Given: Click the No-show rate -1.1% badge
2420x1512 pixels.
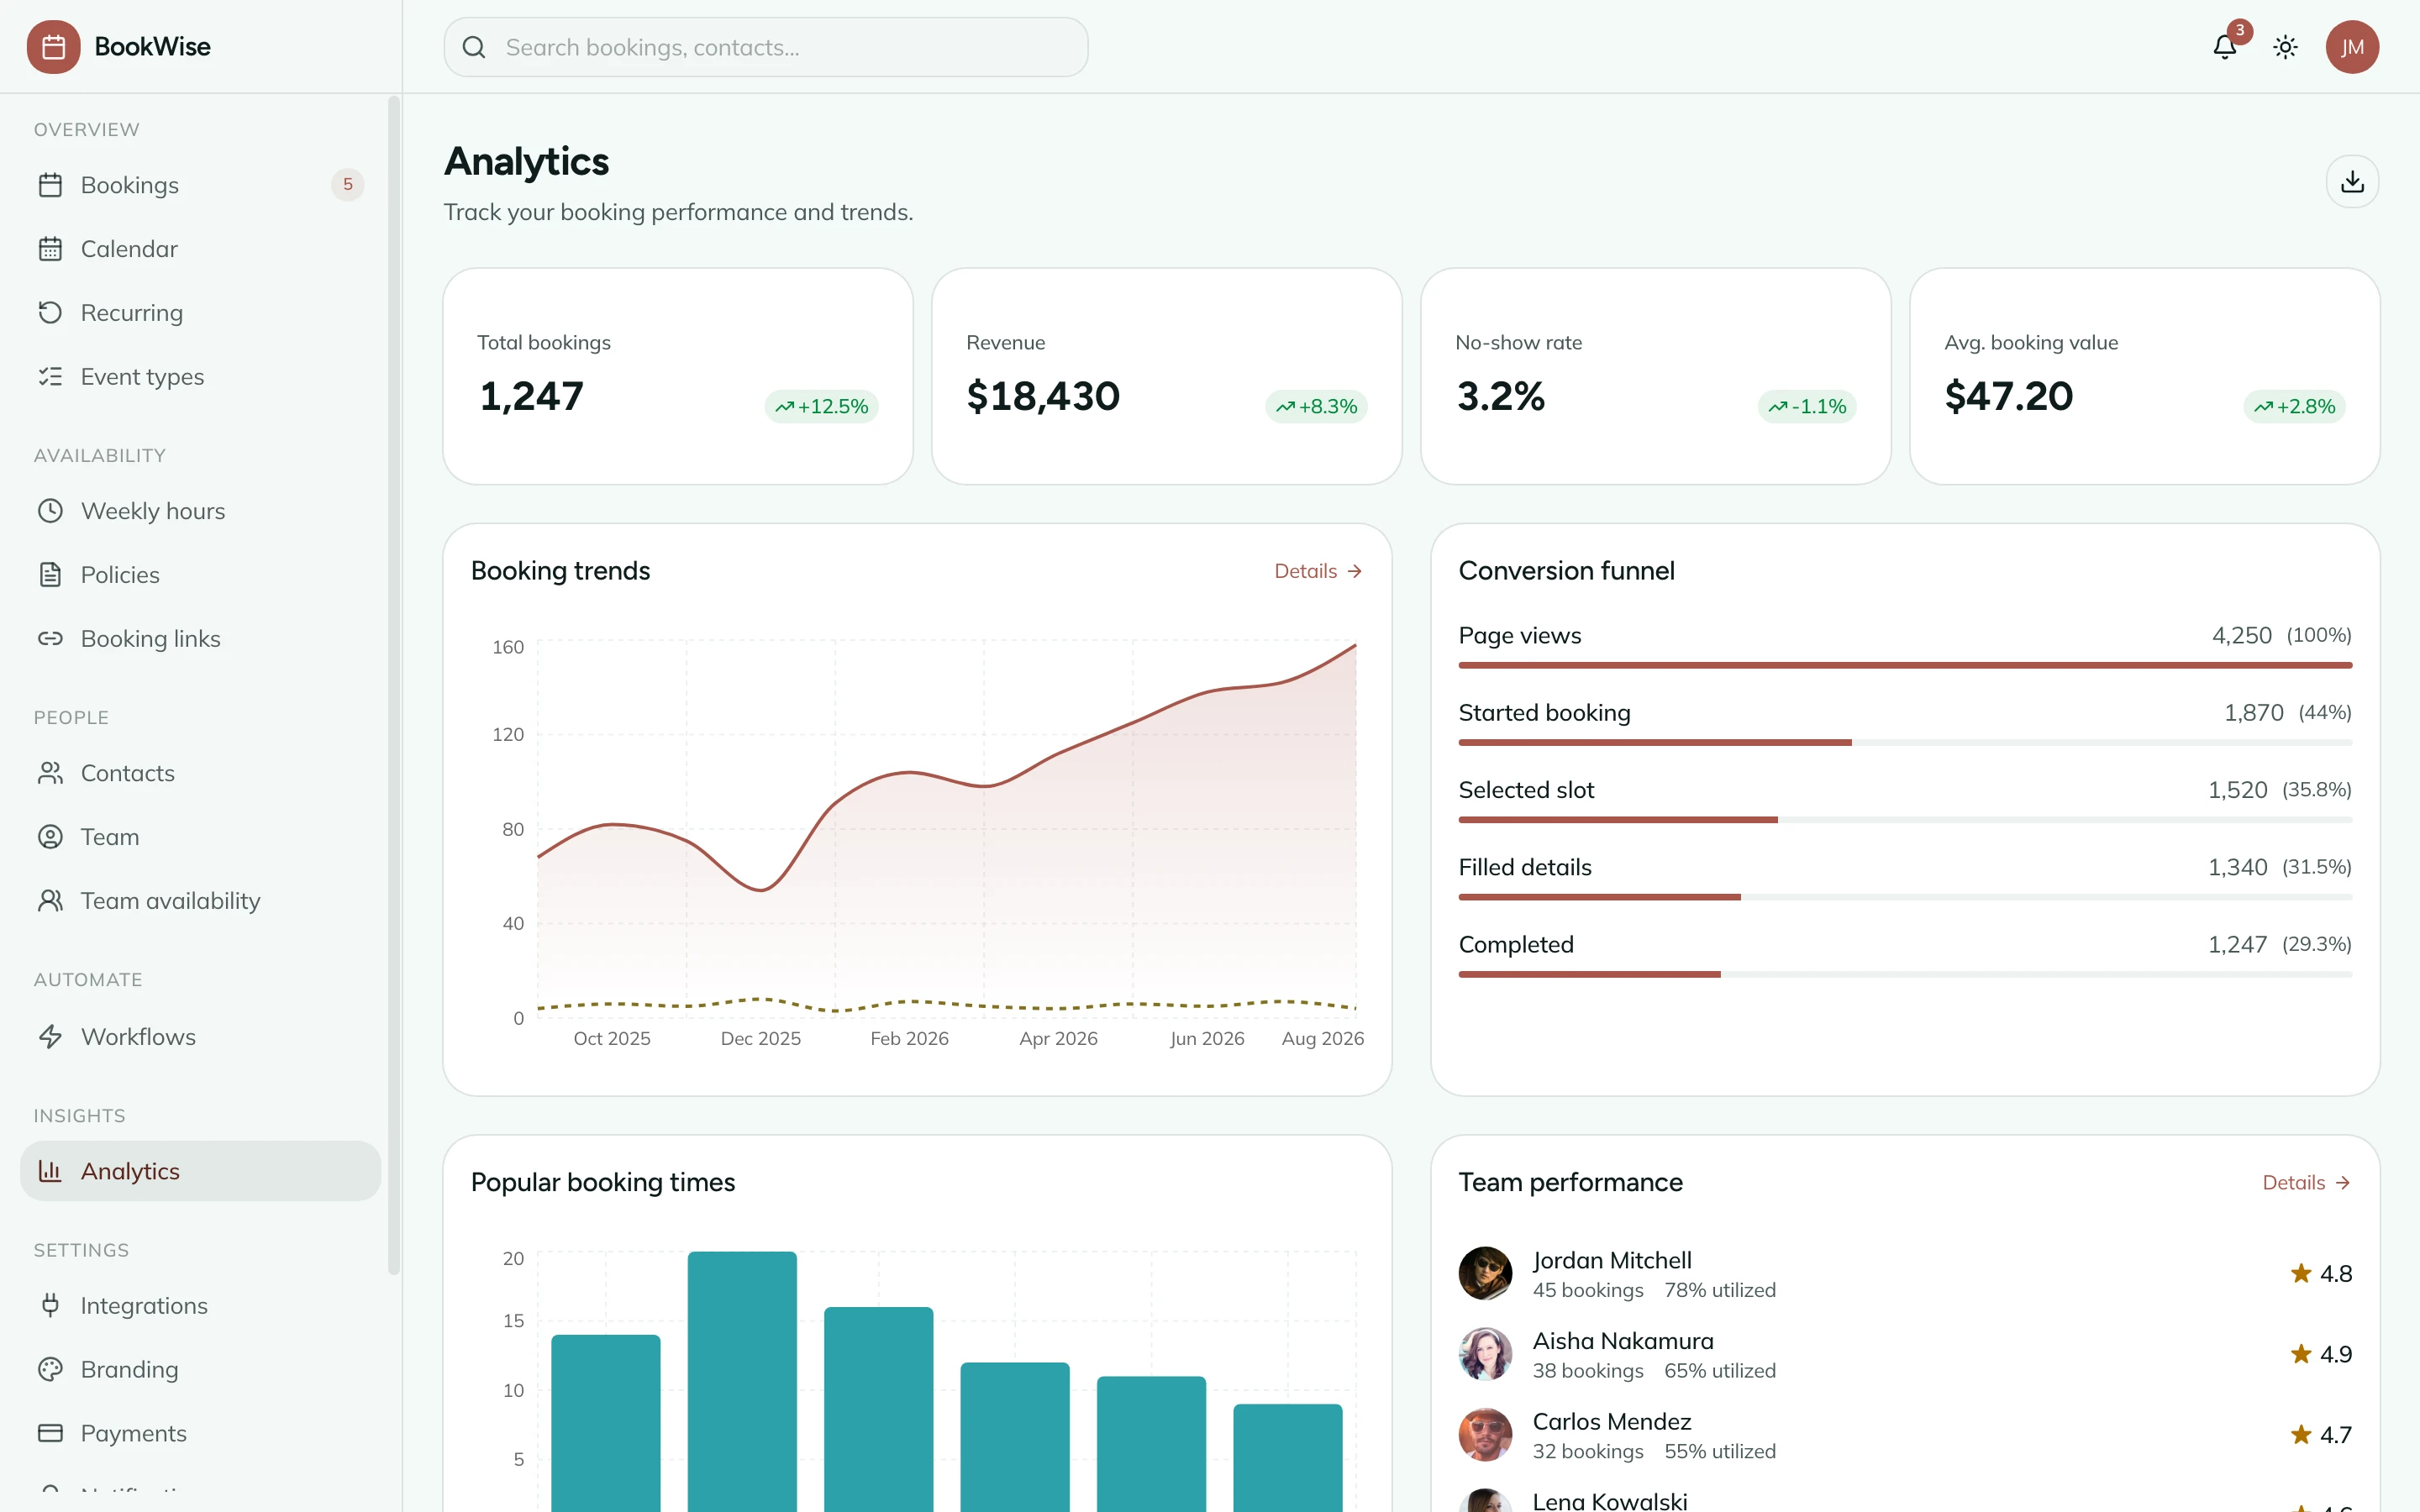Looking at the screenshot, I should 1807,407.
